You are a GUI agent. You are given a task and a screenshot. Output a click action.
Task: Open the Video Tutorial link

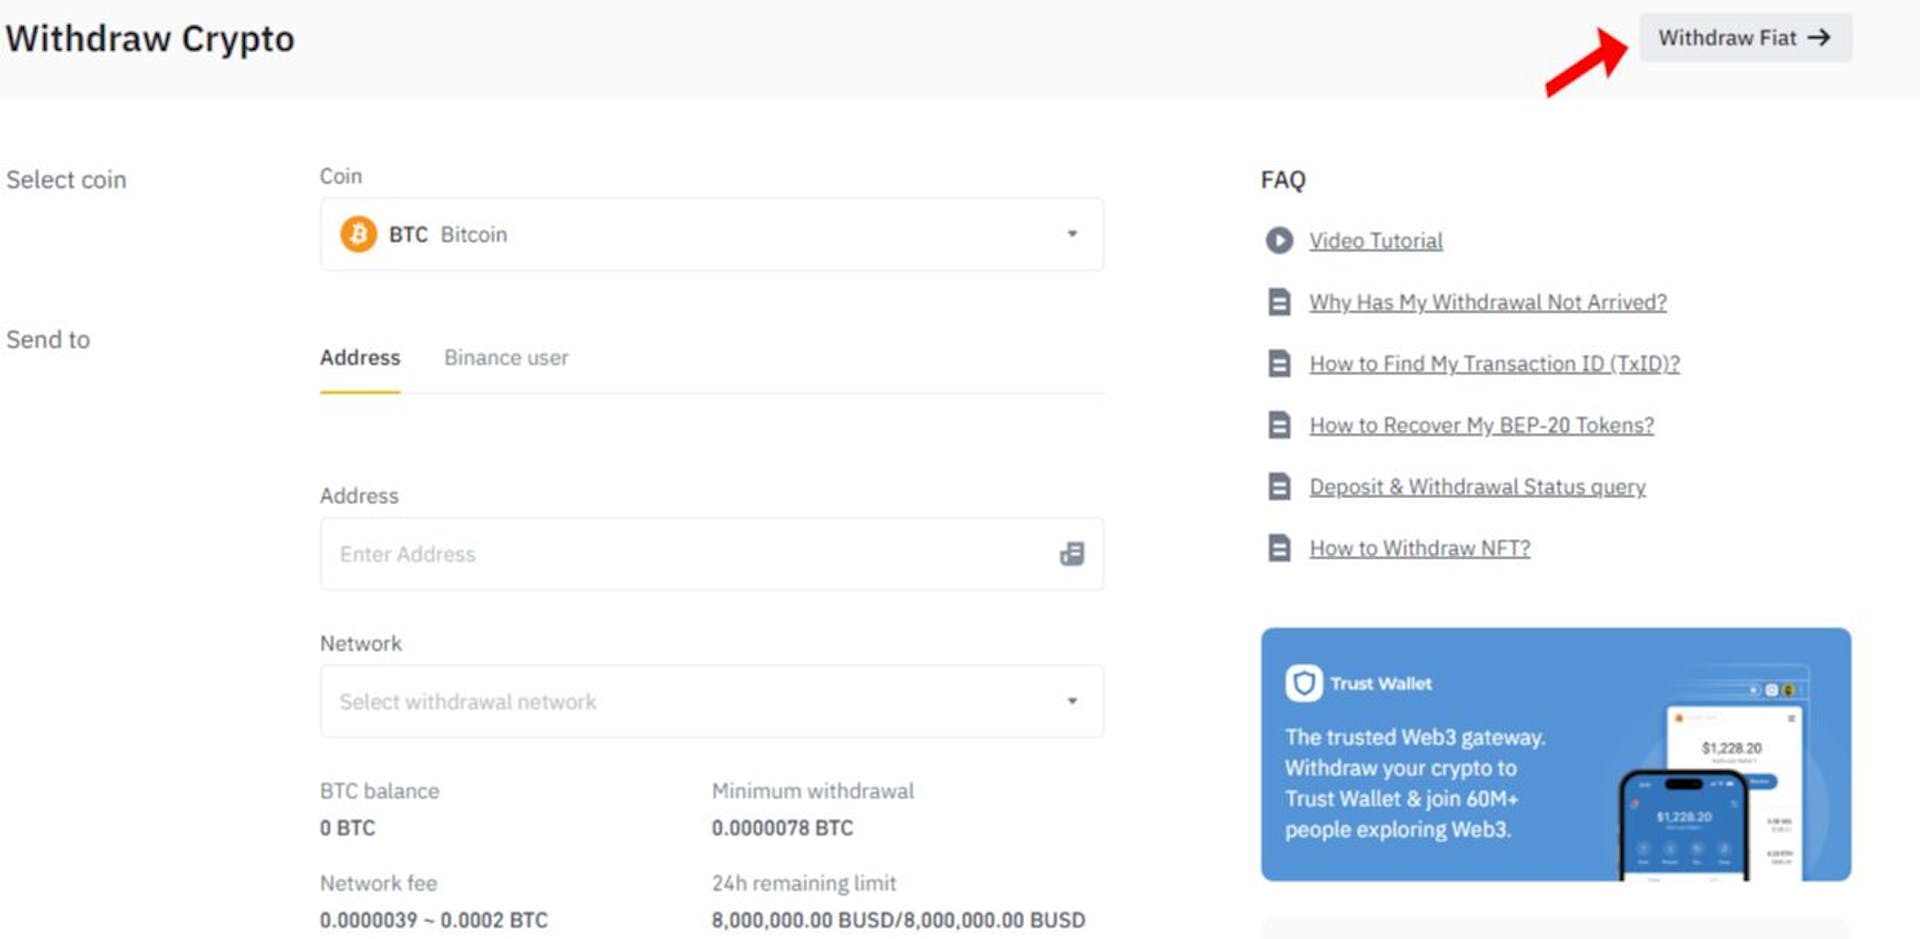pyautogui.click(x=1375, y=240)
